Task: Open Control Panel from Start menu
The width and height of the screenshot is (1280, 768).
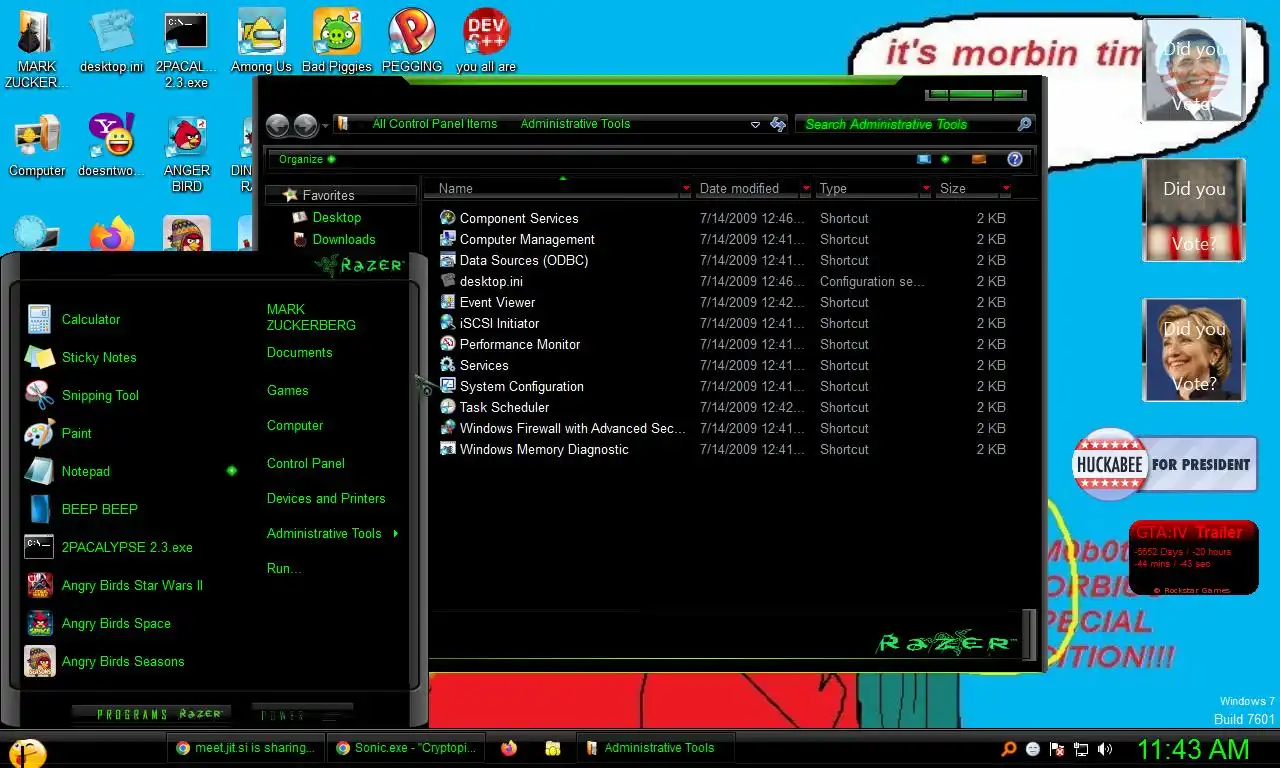Action: tap(305, 463)
